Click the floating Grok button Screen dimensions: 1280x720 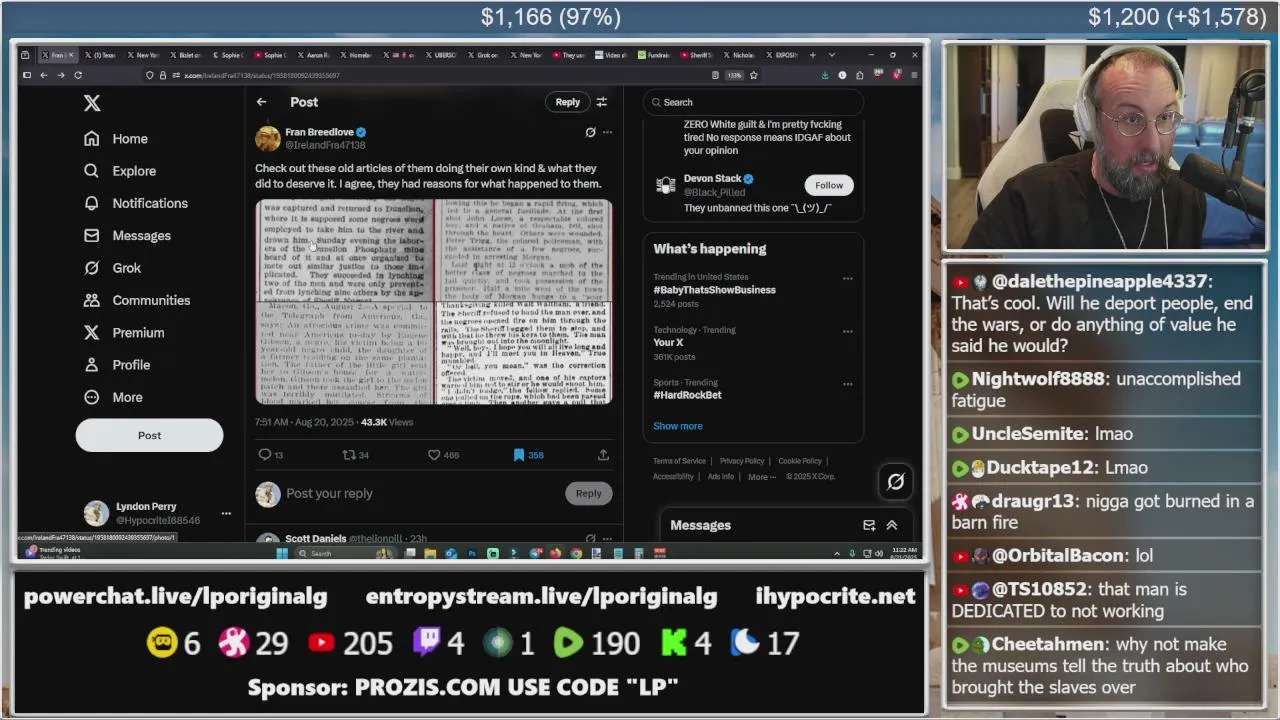pyautogui.click(x=896, y=482)
